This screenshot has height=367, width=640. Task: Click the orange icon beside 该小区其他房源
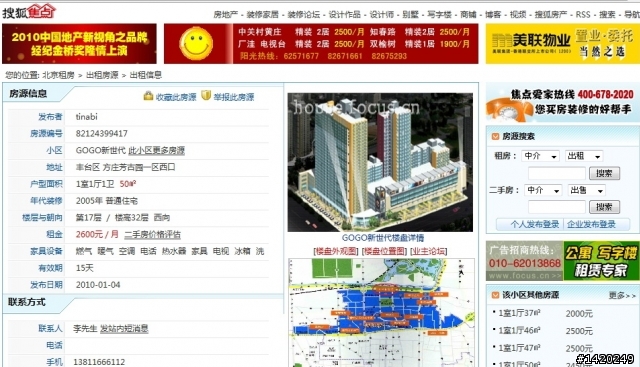click(x=495, y=295)
